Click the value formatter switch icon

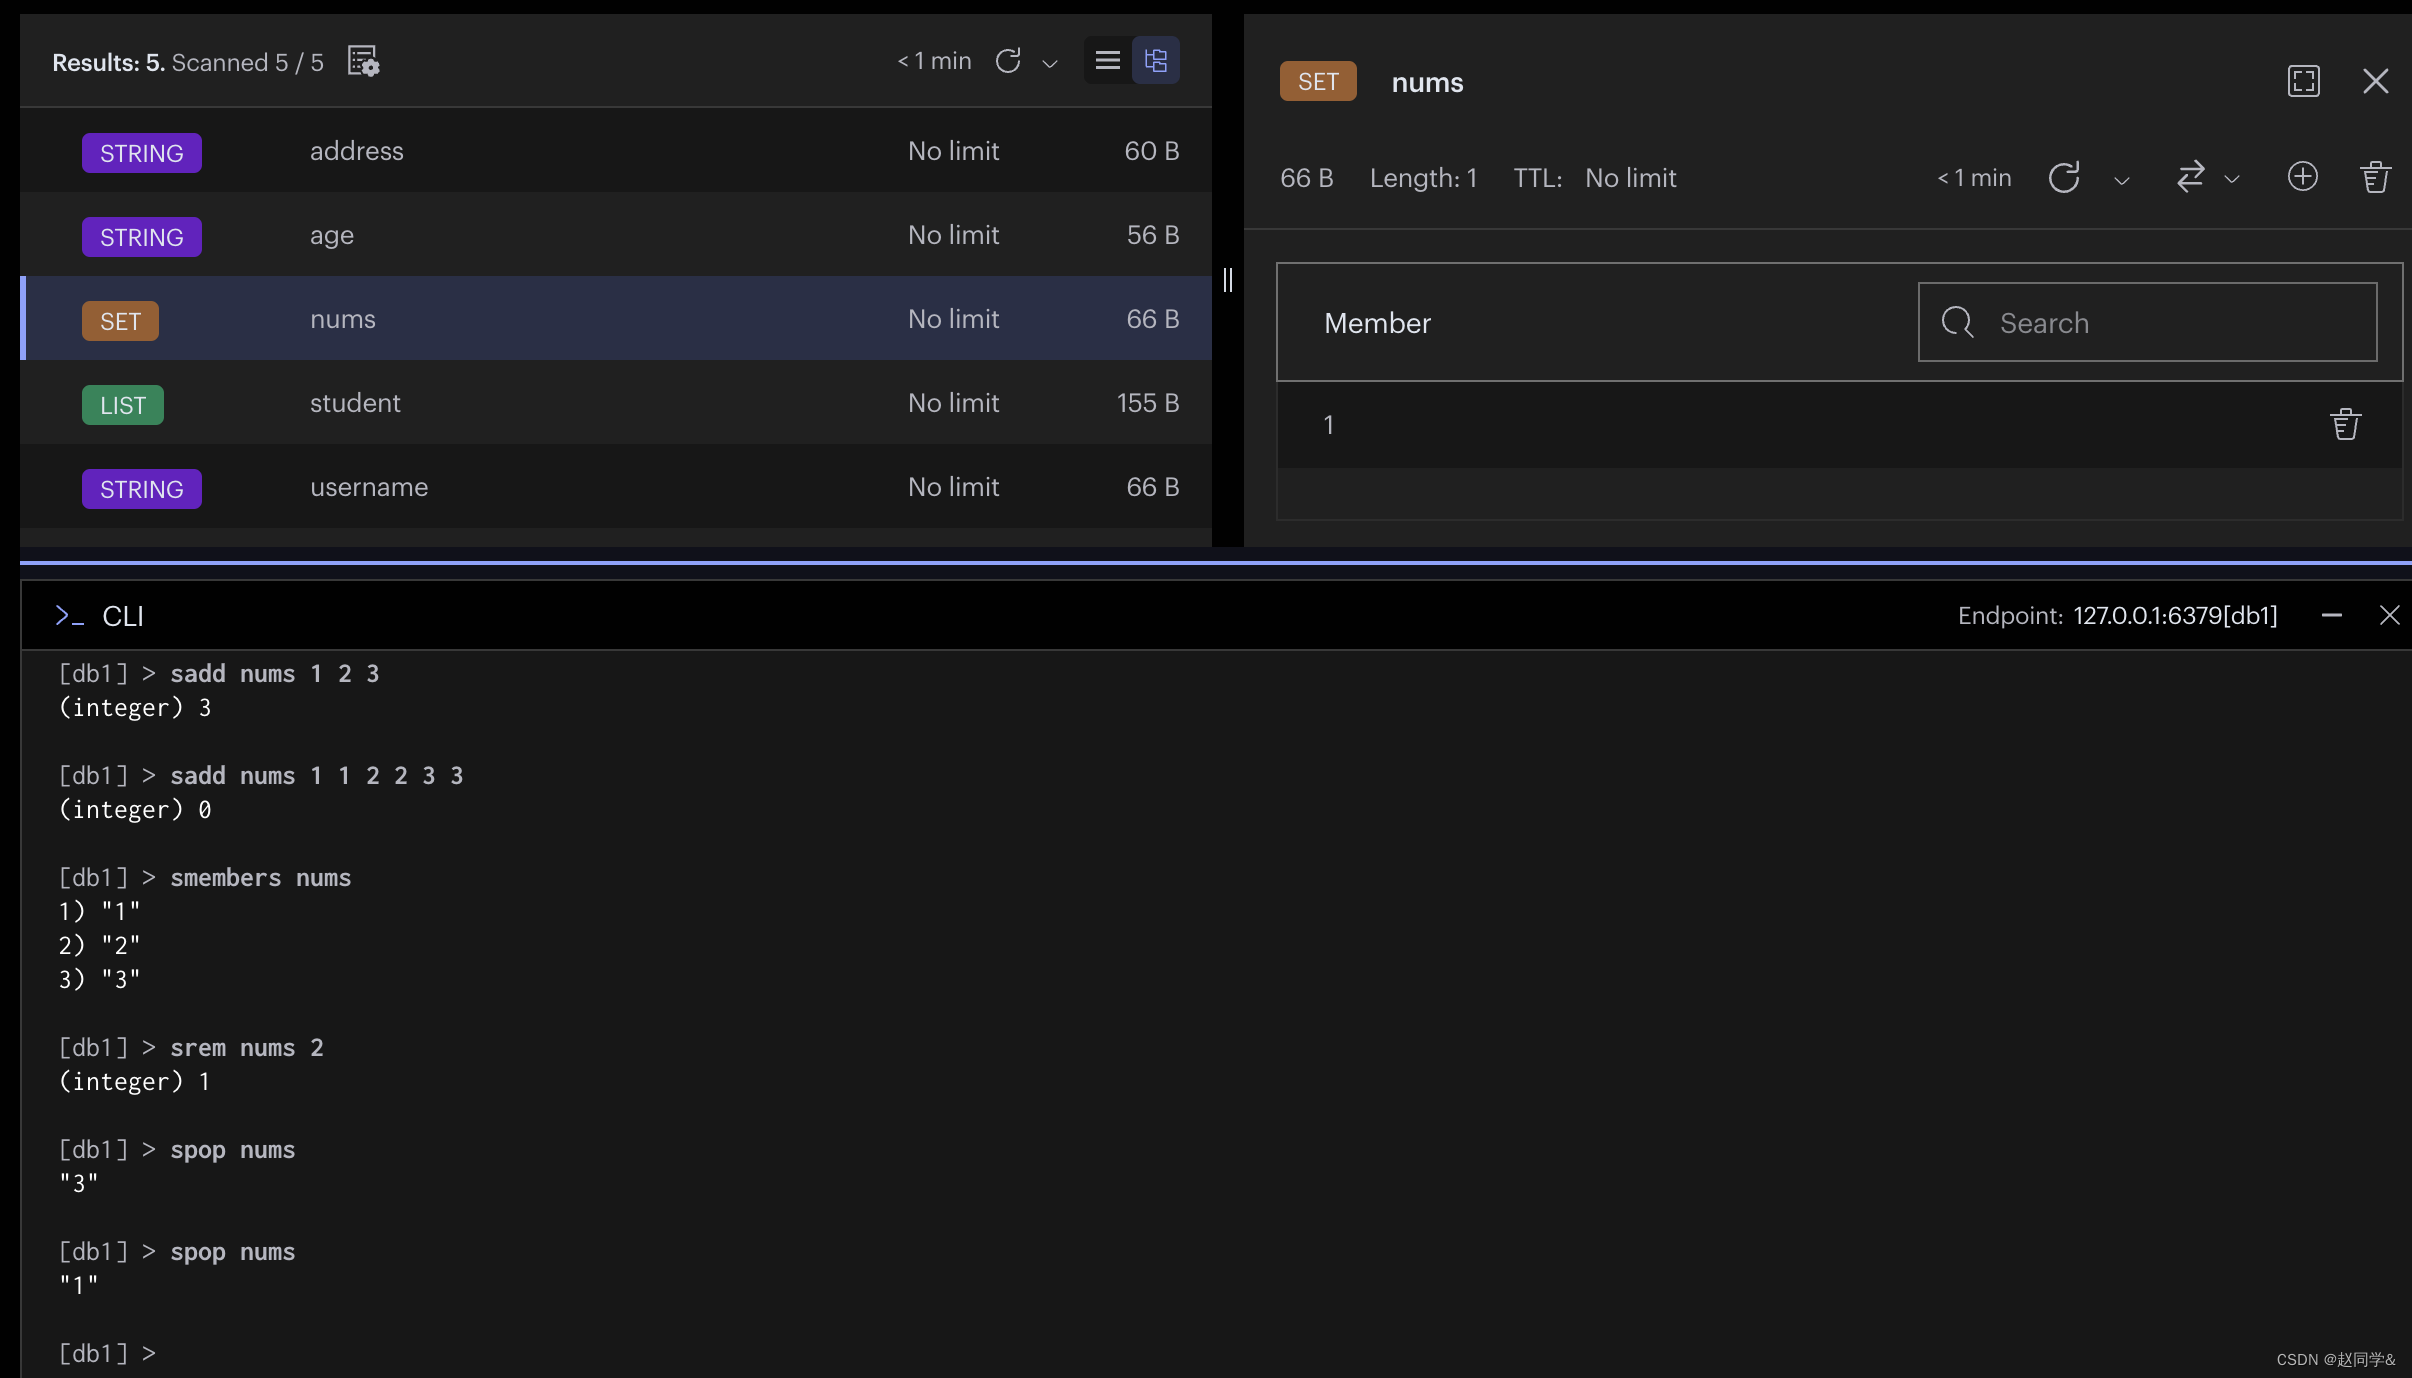click(x=2190, y=177)
